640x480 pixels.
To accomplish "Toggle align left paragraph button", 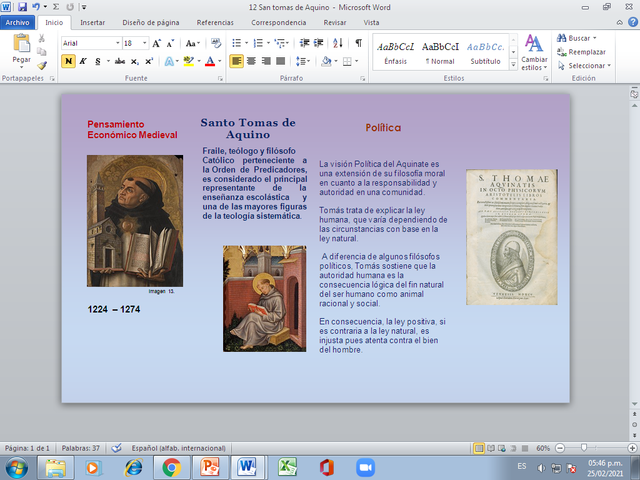I will tap(236, 61).
